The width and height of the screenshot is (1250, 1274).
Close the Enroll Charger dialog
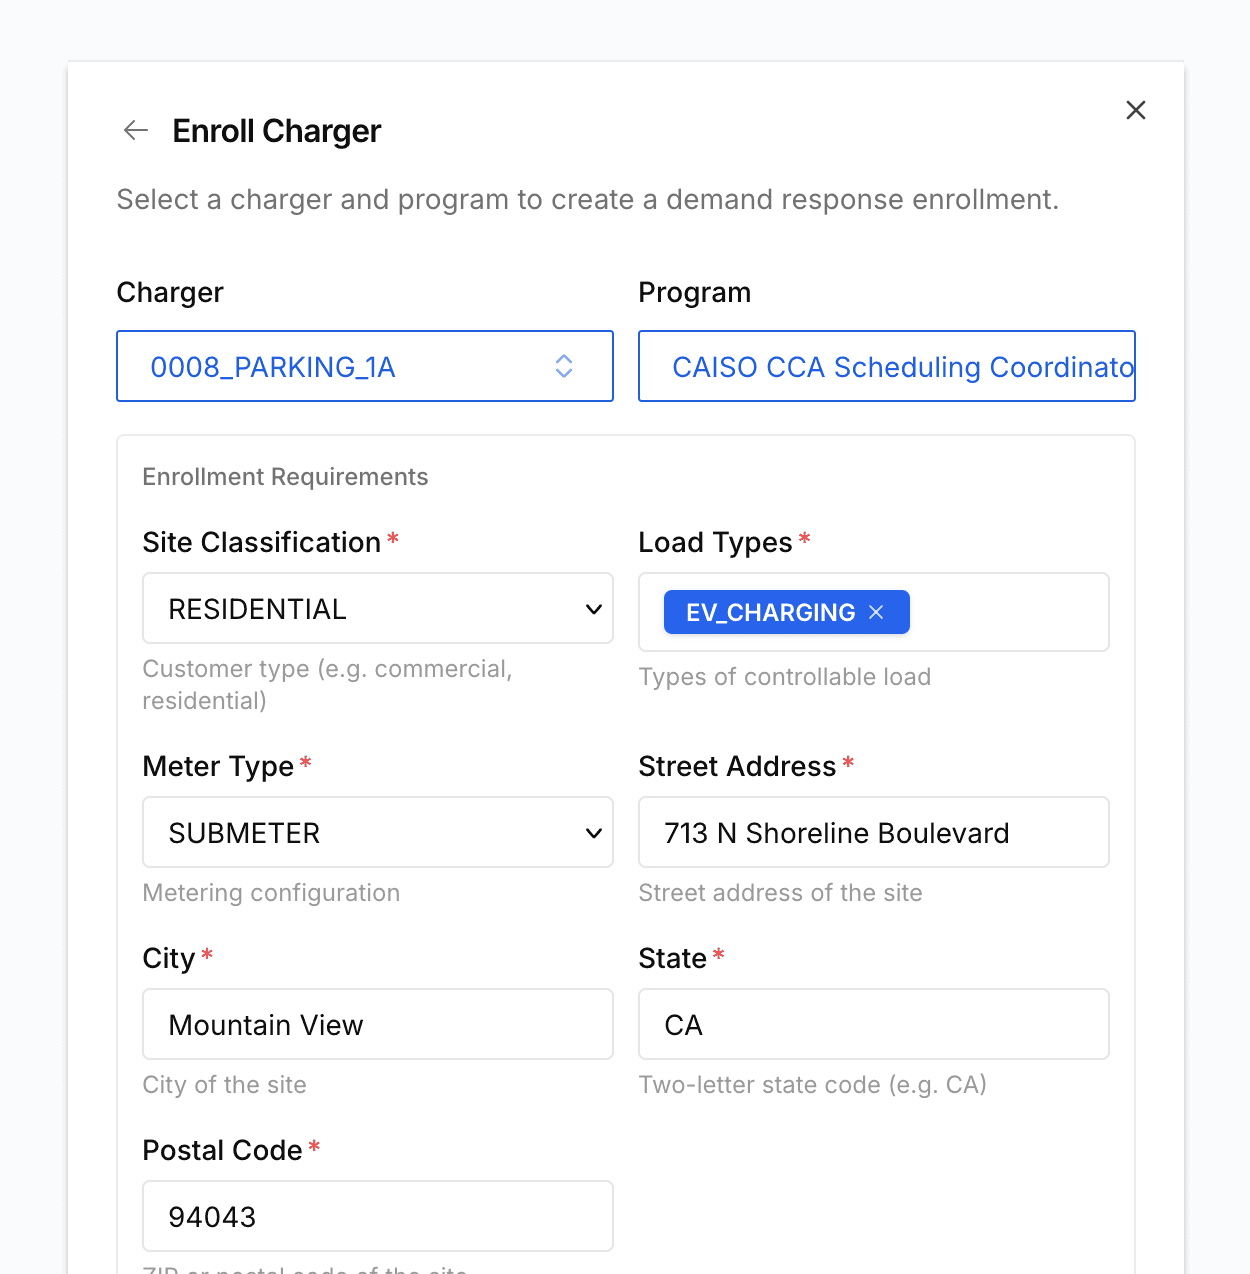(x=1135, y=110)
